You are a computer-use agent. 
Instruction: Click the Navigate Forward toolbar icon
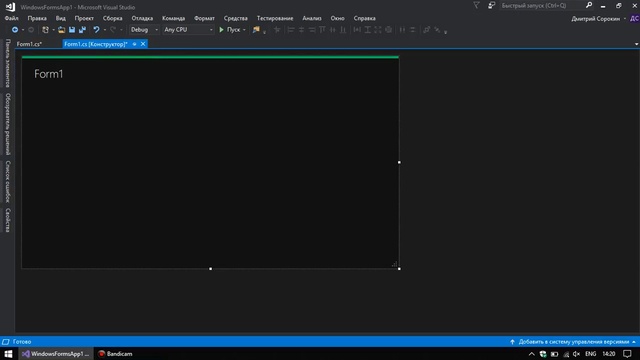pos(31,30)
